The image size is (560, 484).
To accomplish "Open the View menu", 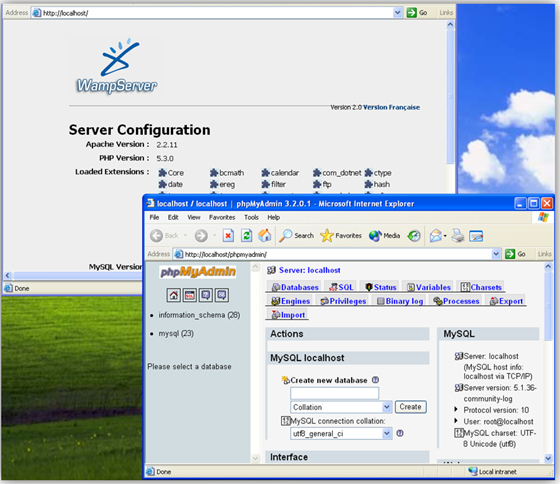I will point(194,217).
